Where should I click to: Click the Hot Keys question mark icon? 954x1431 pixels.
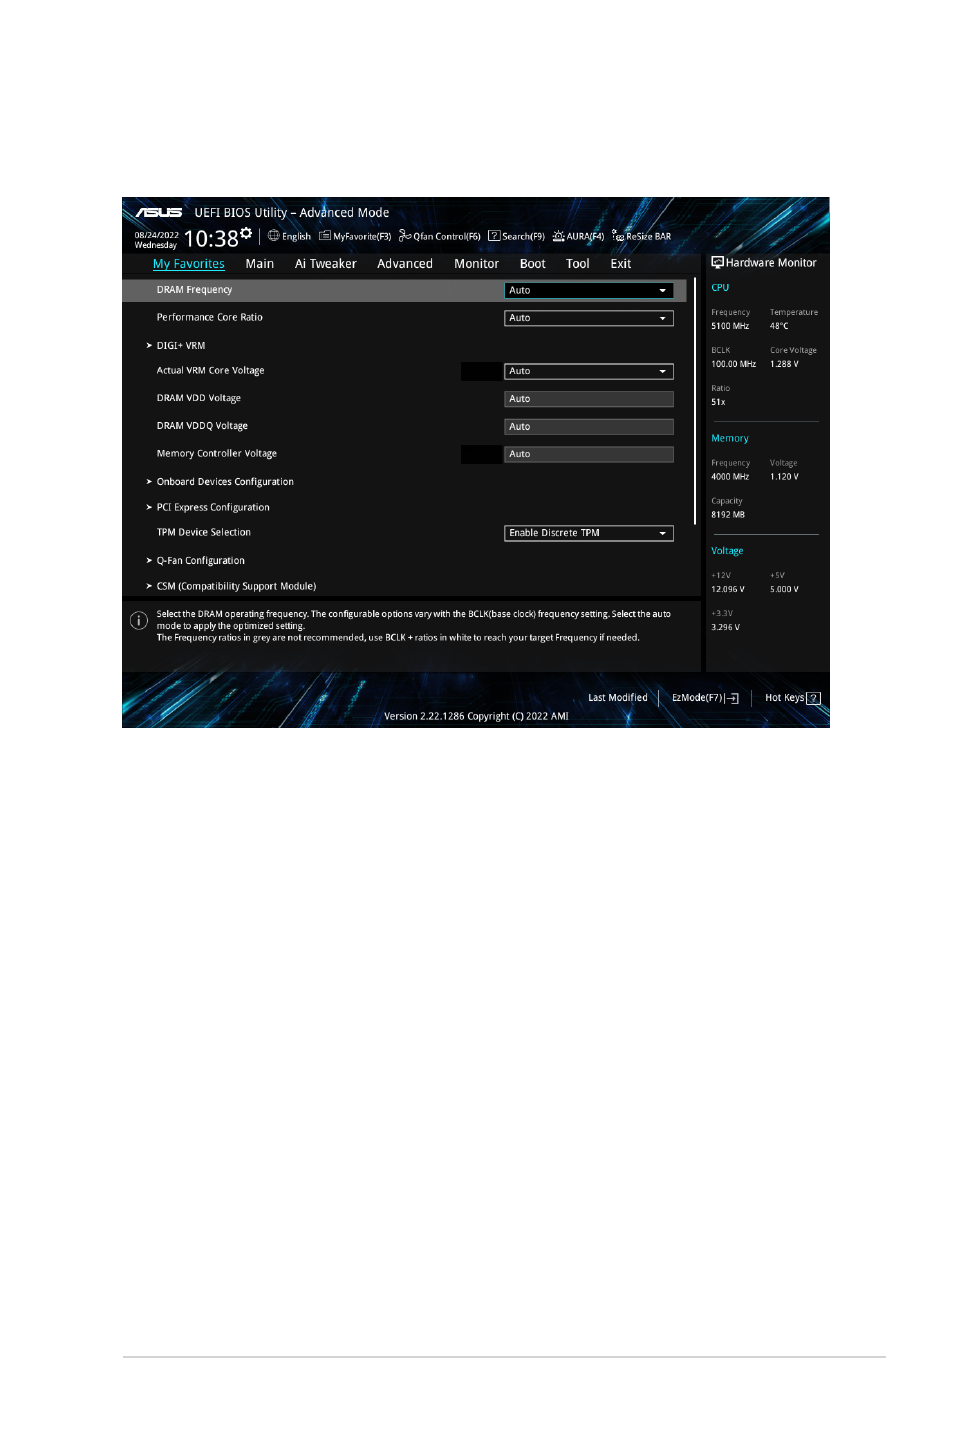pyautogui.click(x=813, y=698)
